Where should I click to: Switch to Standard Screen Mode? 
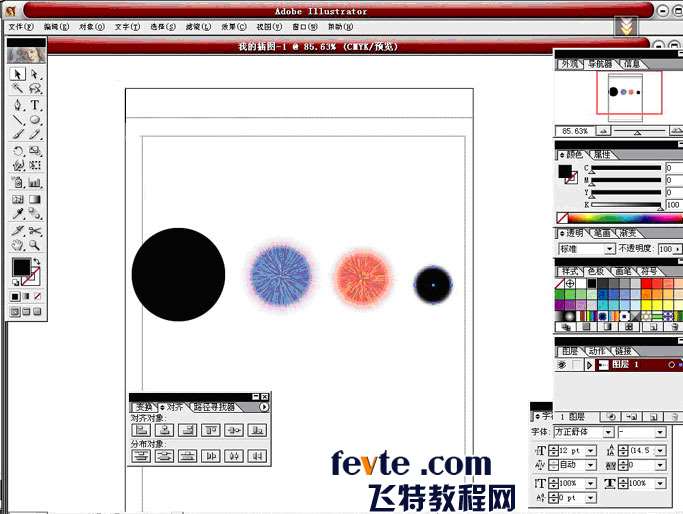tap(15, 311)
